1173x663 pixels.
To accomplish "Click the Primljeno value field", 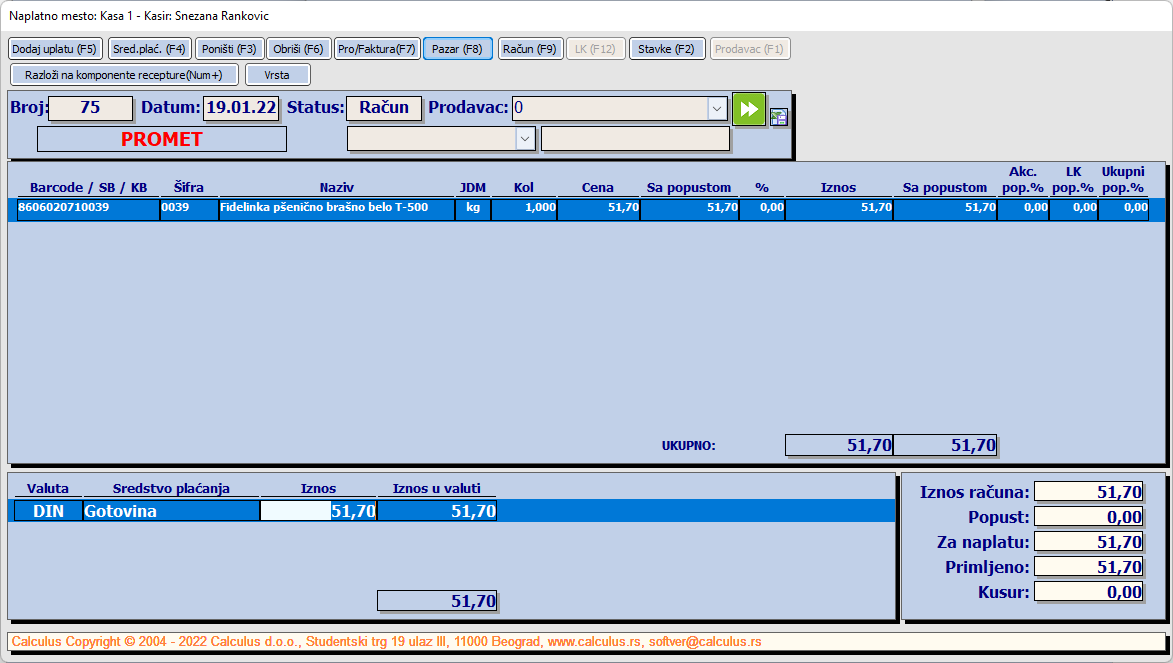I will pyautogui.click(x=1088, y=567).
